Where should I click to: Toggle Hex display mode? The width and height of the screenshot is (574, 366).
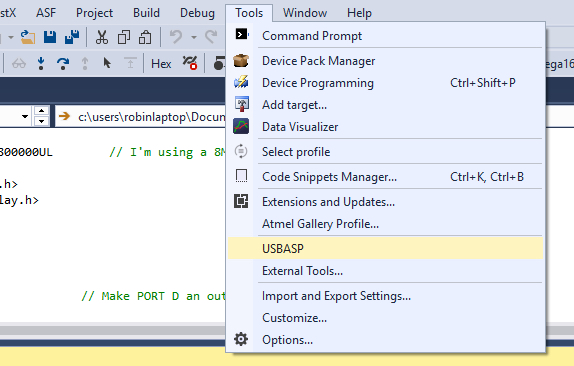click(161, 64)
